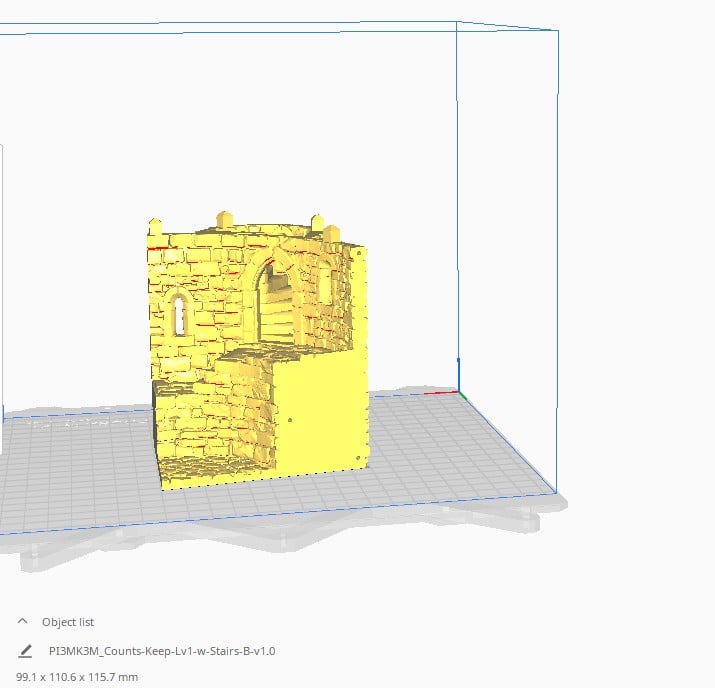
Task: Collapse the Object list panel chevron
Action: tap(23, 621)
